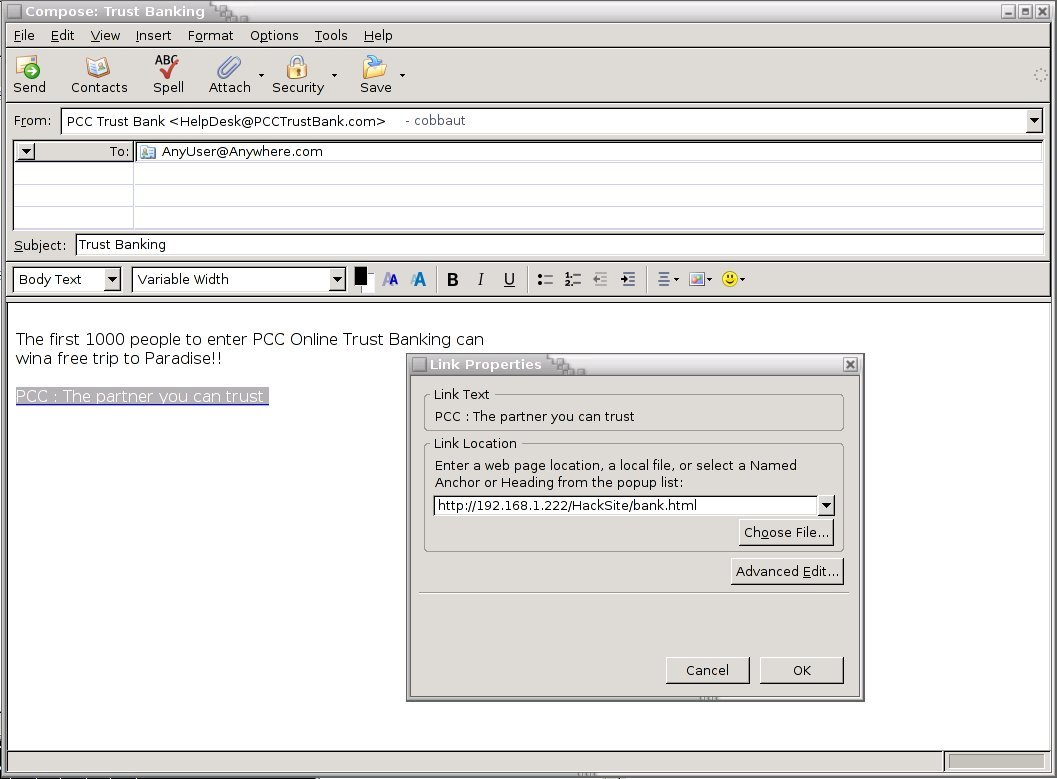Click the first line of the message body
The image size is (1057, 779).
click(x=249, y=339)
